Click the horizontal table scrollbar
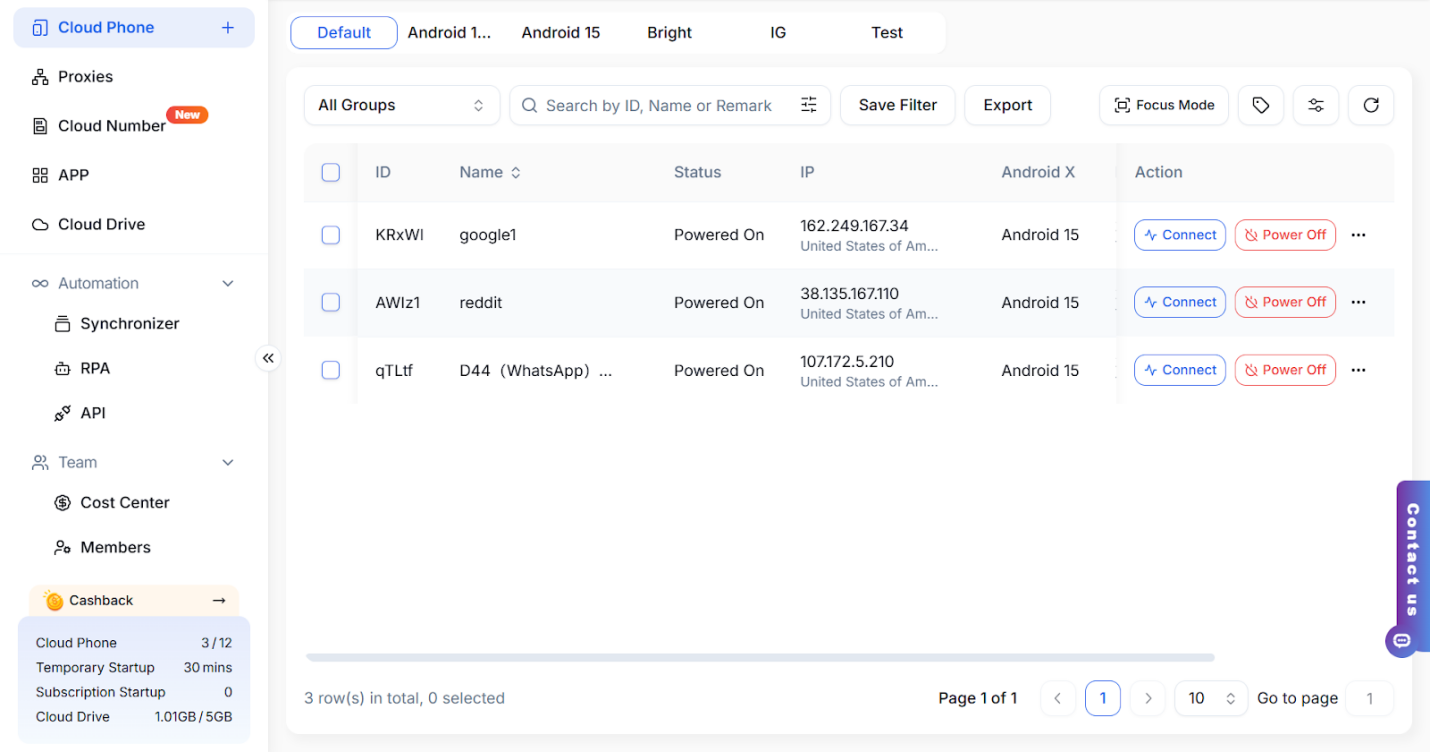This screenshot has height=752, width=1430. coord(760,658)
